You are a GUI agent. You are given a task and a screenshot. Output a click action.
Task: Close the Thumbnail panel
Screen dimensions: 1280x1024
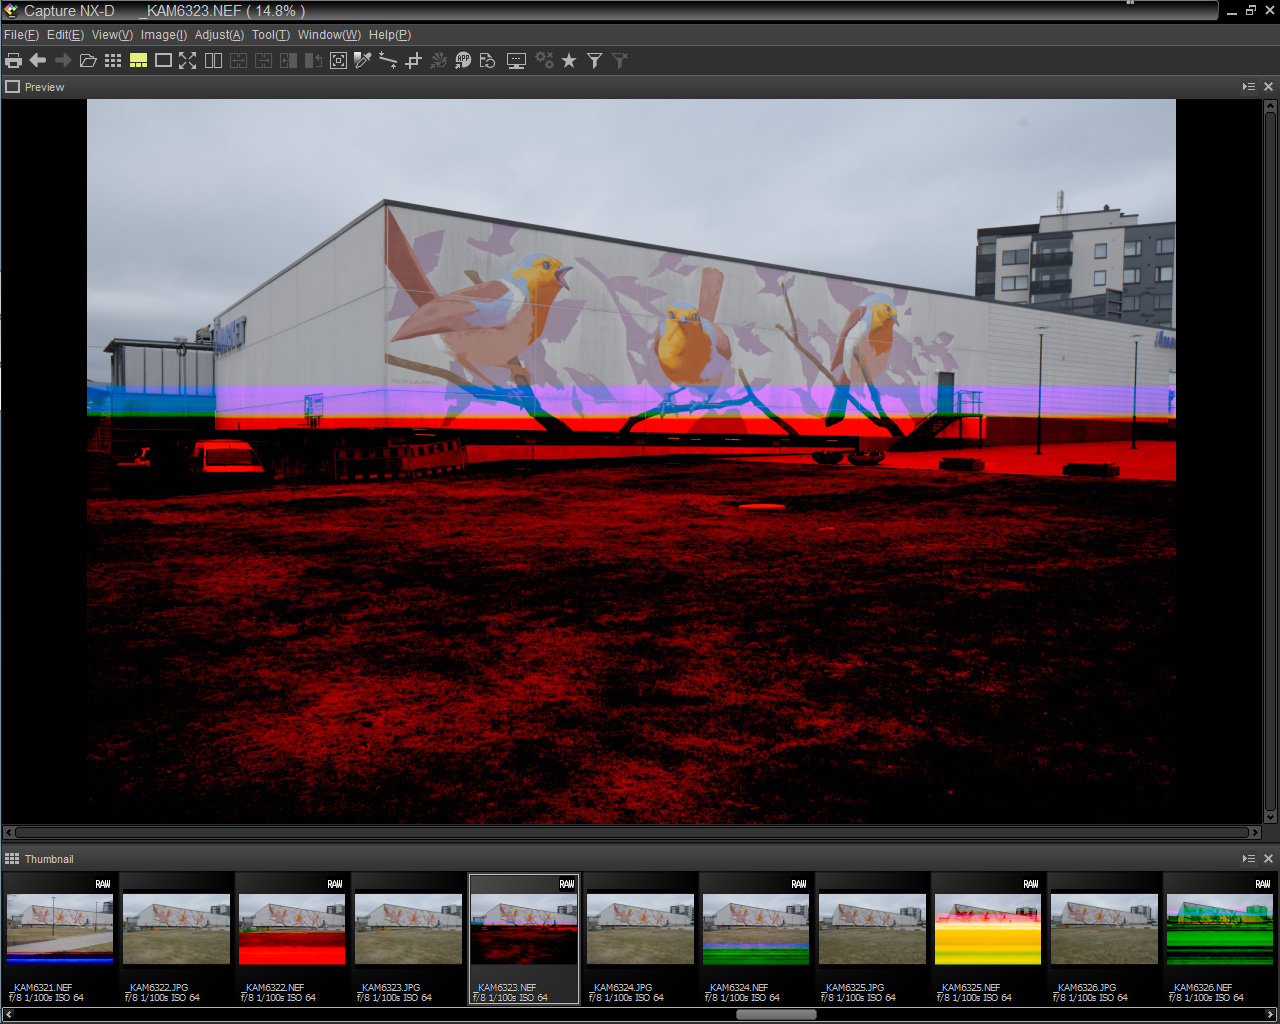1268,859
